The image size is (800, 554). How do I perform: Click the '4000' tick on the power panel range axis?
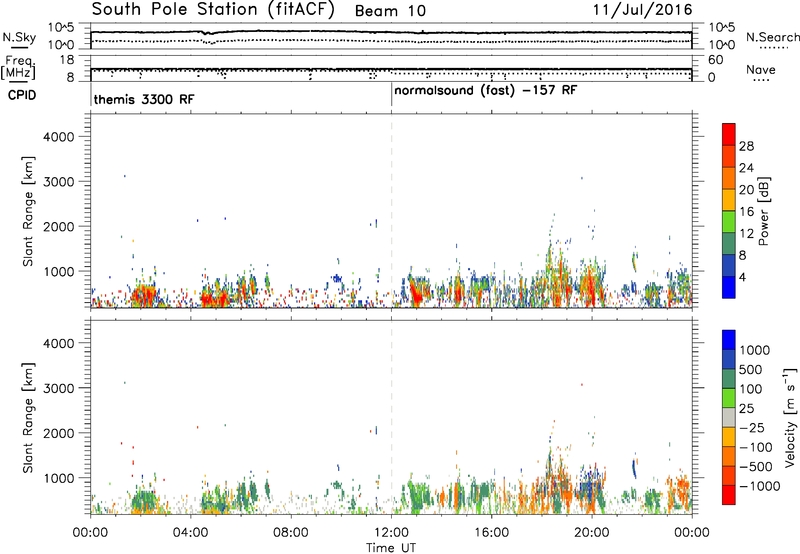click(58, 137)
